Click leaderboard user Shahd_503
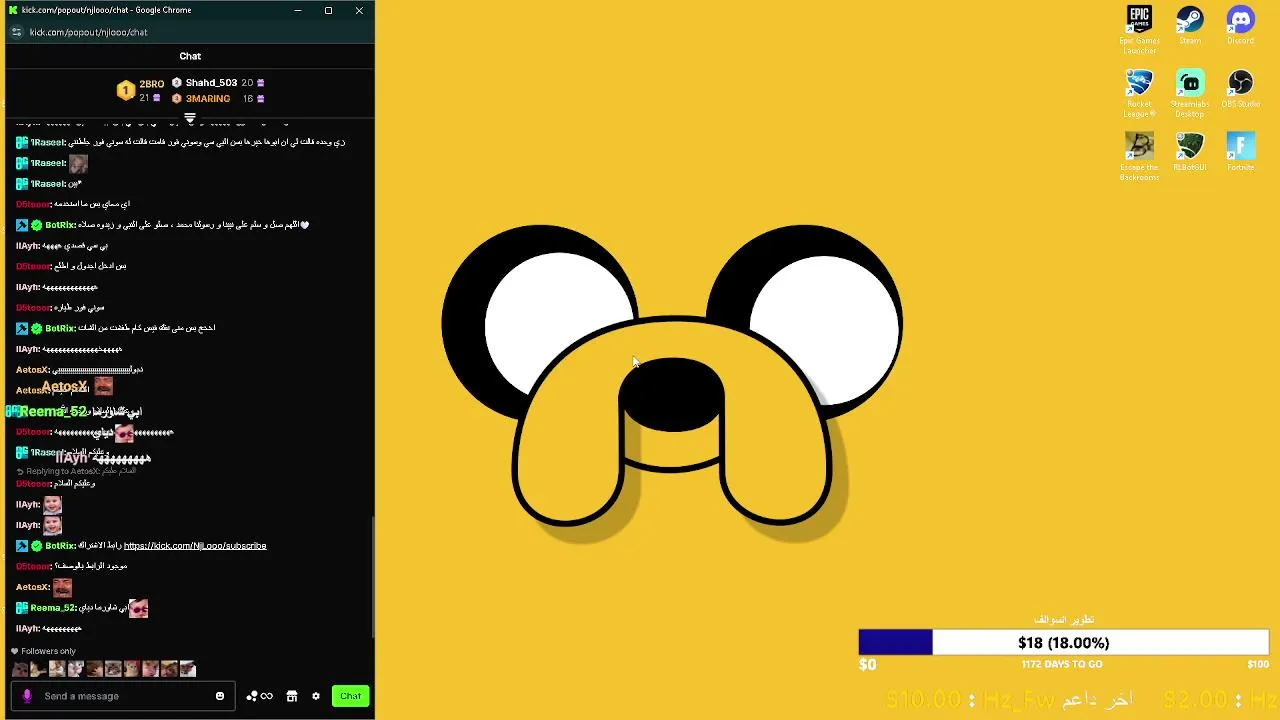 coord(211,83)
